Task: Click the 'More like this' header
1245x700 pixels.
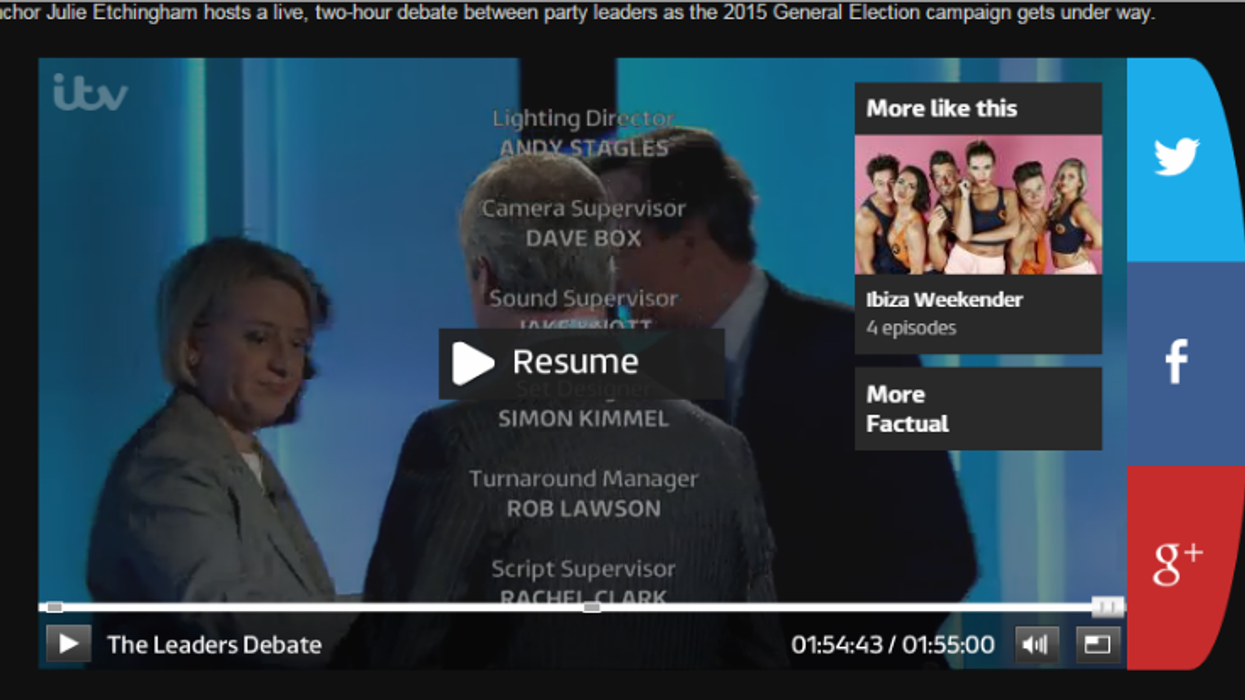Action: click(941, 109)
